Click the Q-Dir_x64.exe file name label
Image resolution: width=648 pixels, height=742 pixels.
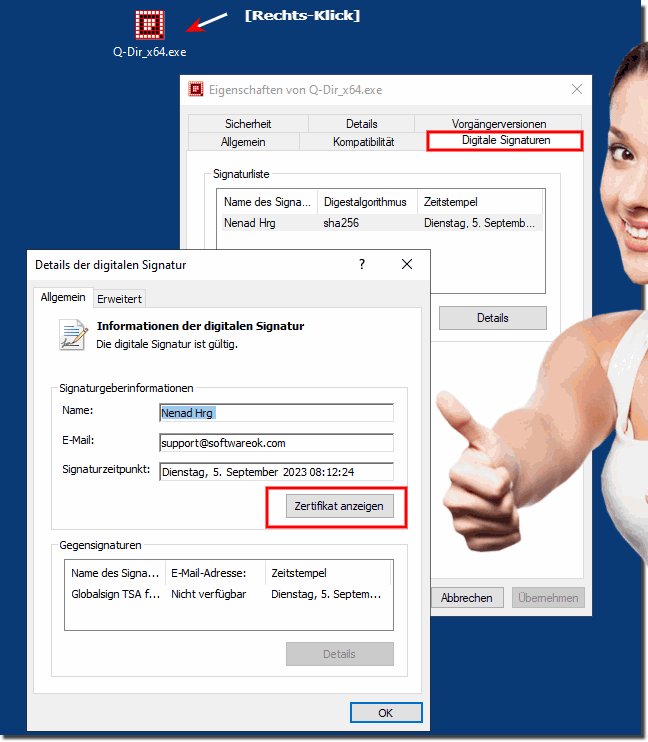150,52
